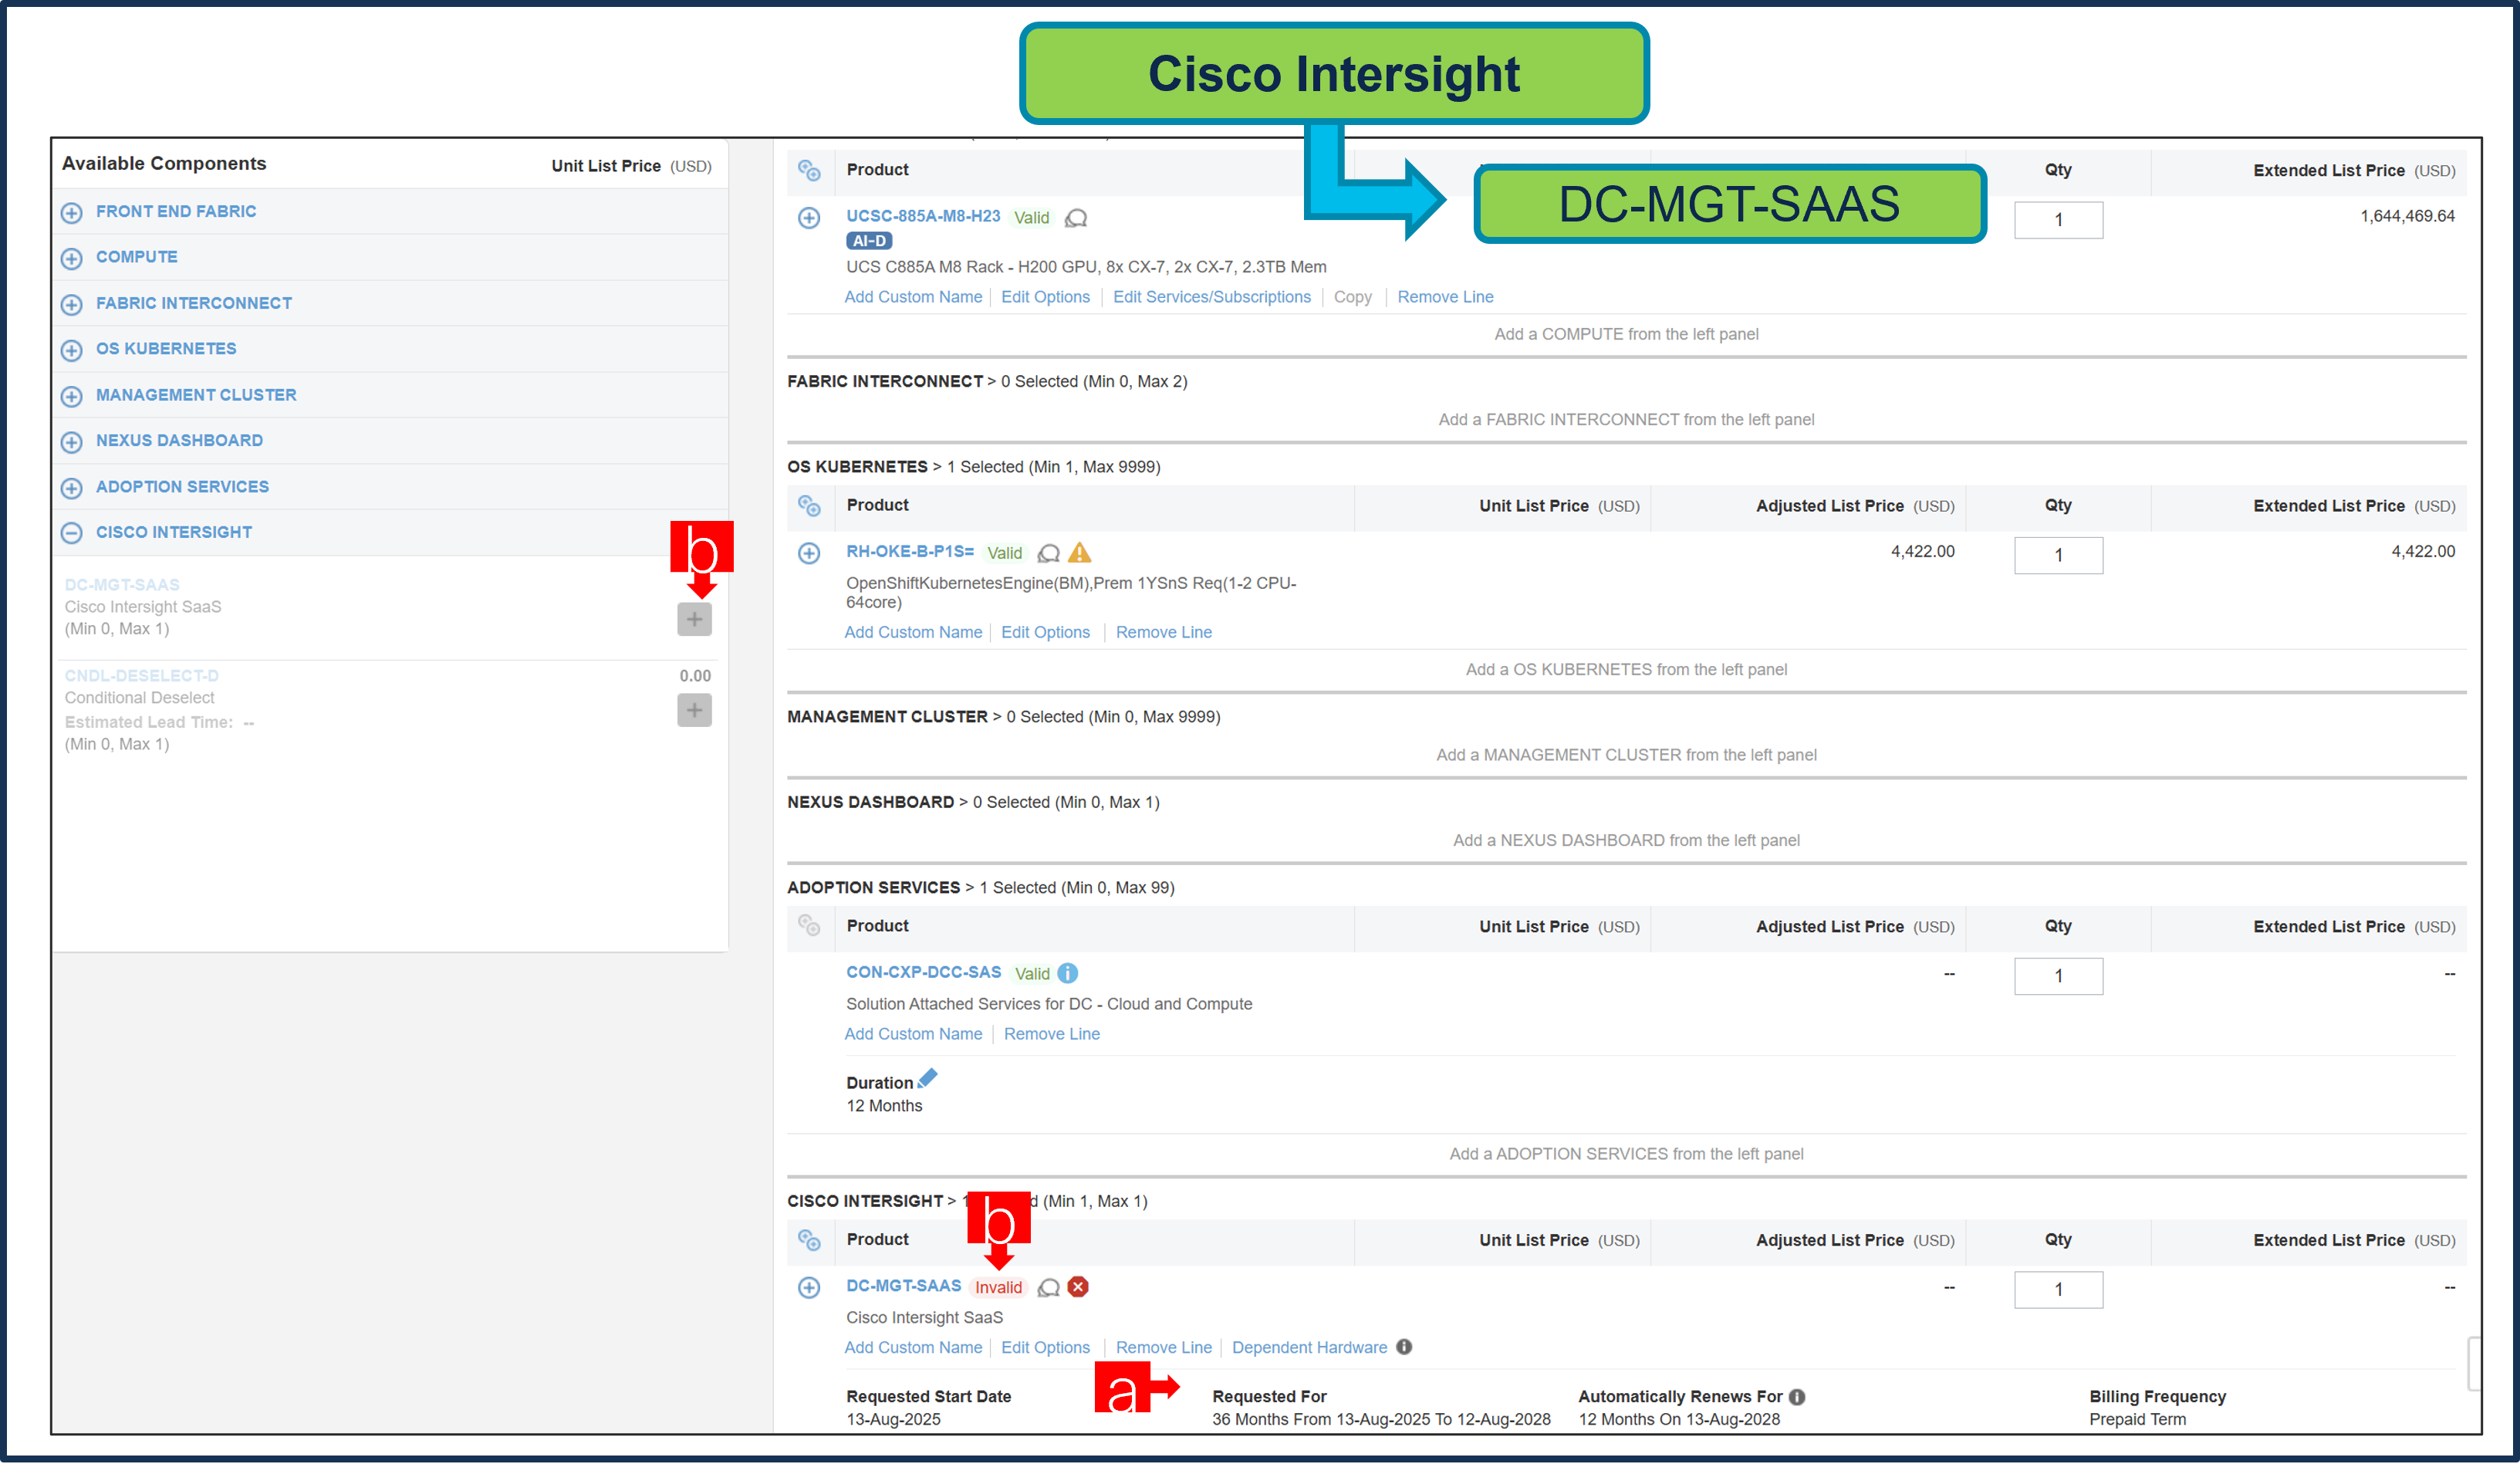Click the comment icon next to UCSC-885A-M8-H23
The height and width of the screenshot is (1464, 2520).
pyautogui.click(x=1077, y=218)
